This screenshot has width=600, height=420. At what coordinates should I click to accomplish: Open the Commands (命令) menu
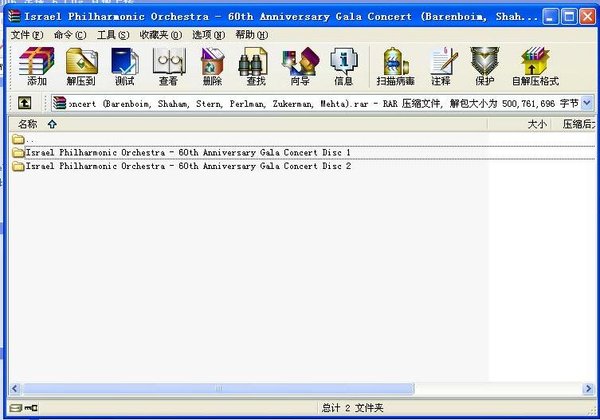point(70,35)
